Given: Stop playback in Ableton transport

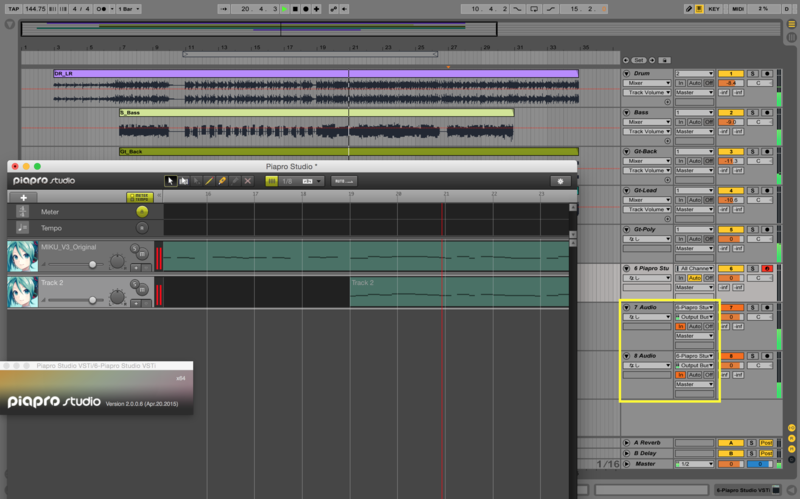Looking at the screenshot, I should (x=295, y=9).
